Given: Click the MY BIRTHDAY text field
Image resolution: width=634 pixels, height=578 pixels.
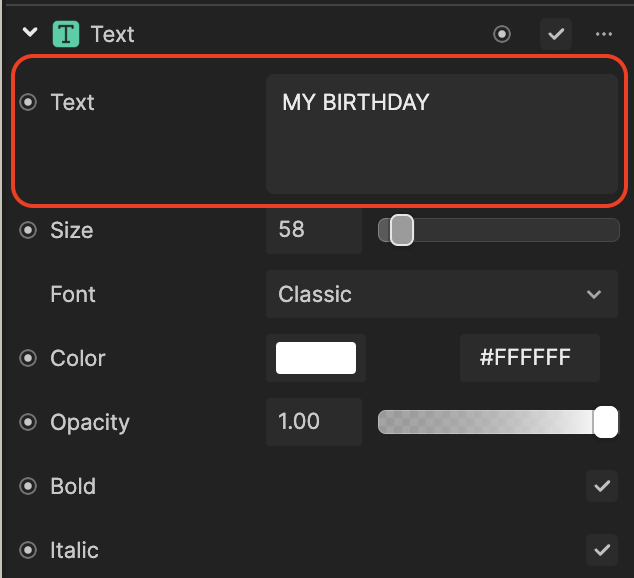Looking at the screenshot, I should pos(442,134).
